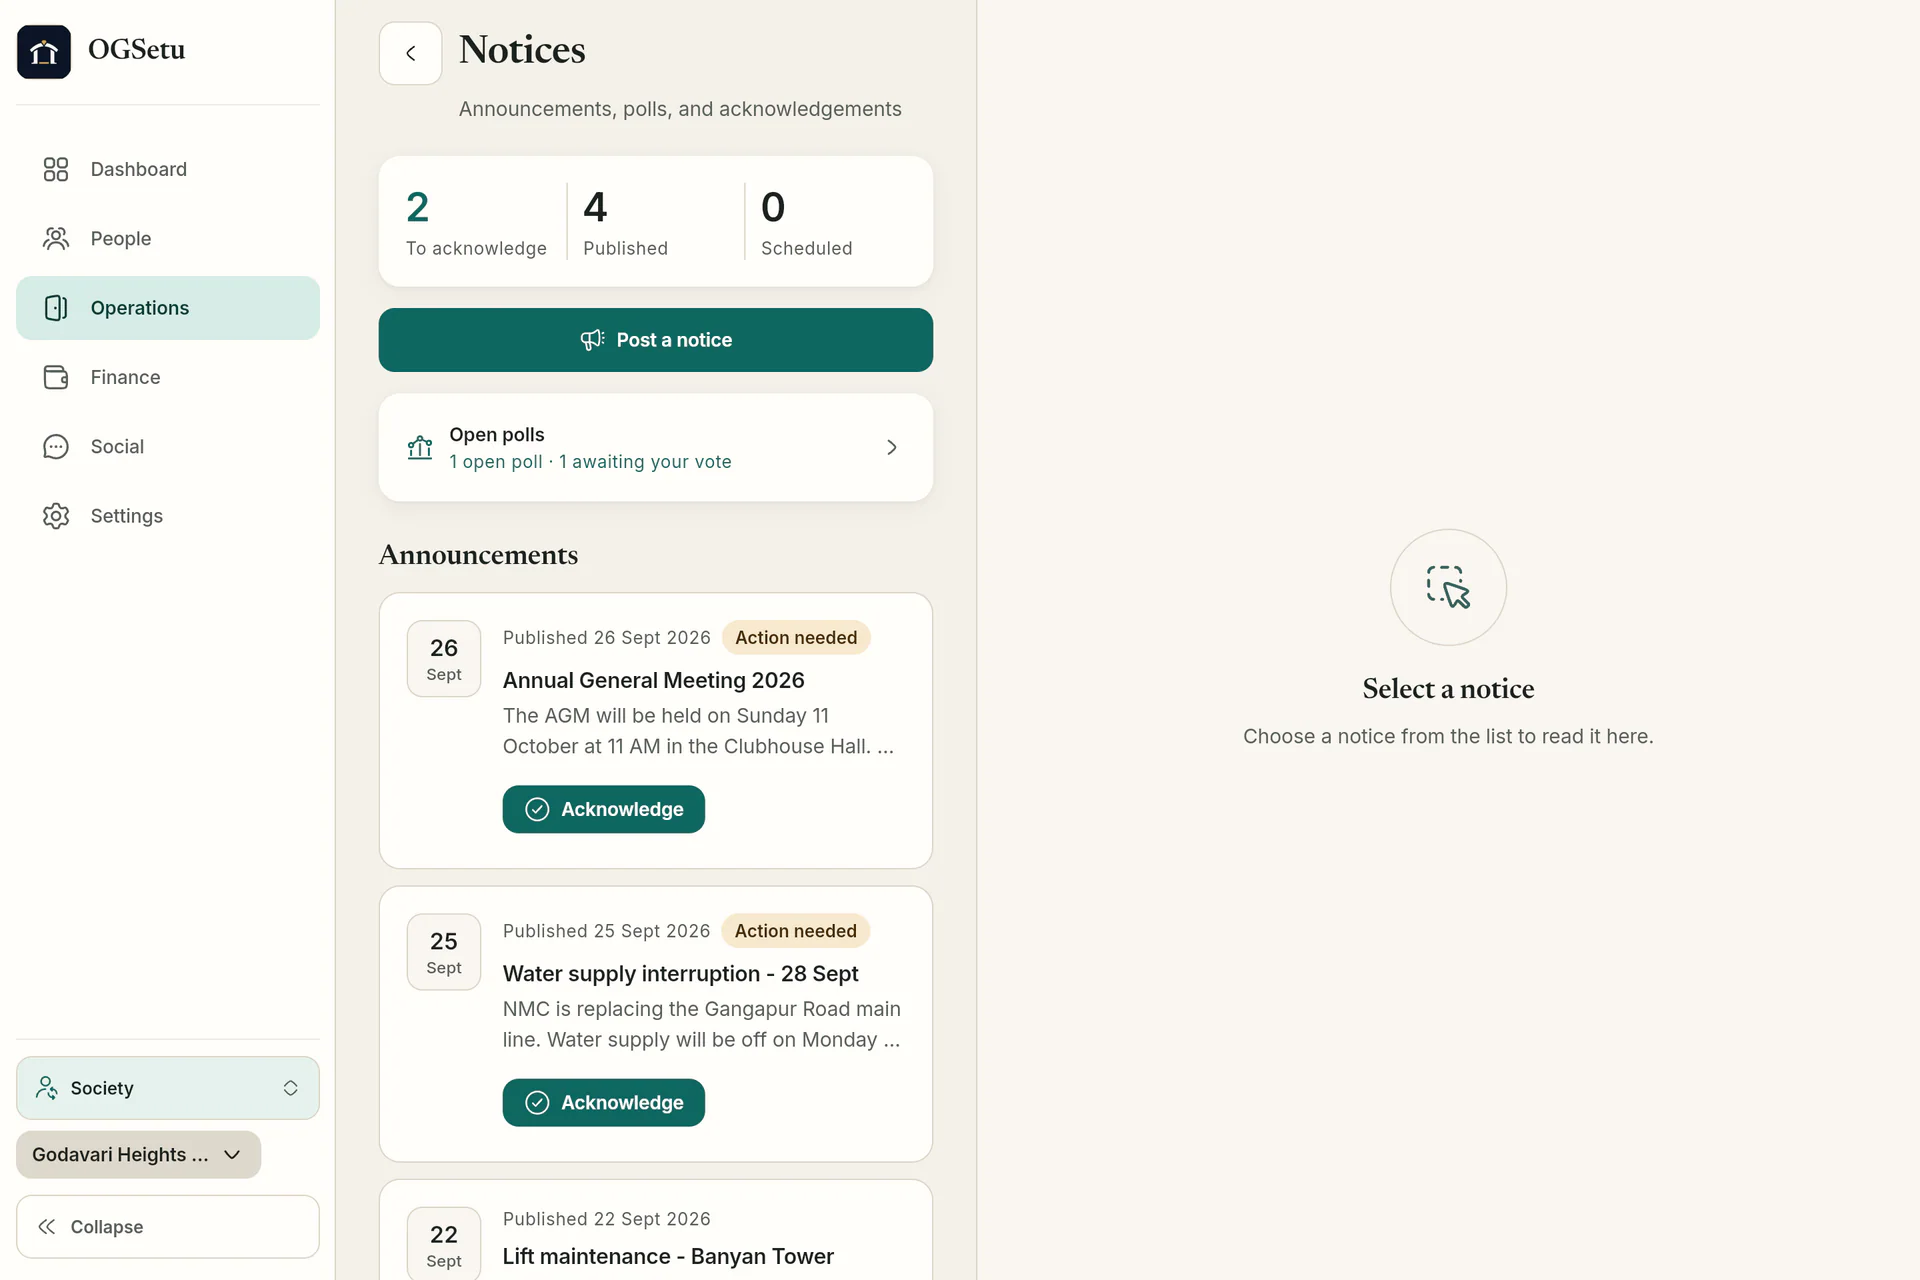Click the Select a notice cursor icon
This screenshot has width=1920, height=1280.
tap(1448, 587)
